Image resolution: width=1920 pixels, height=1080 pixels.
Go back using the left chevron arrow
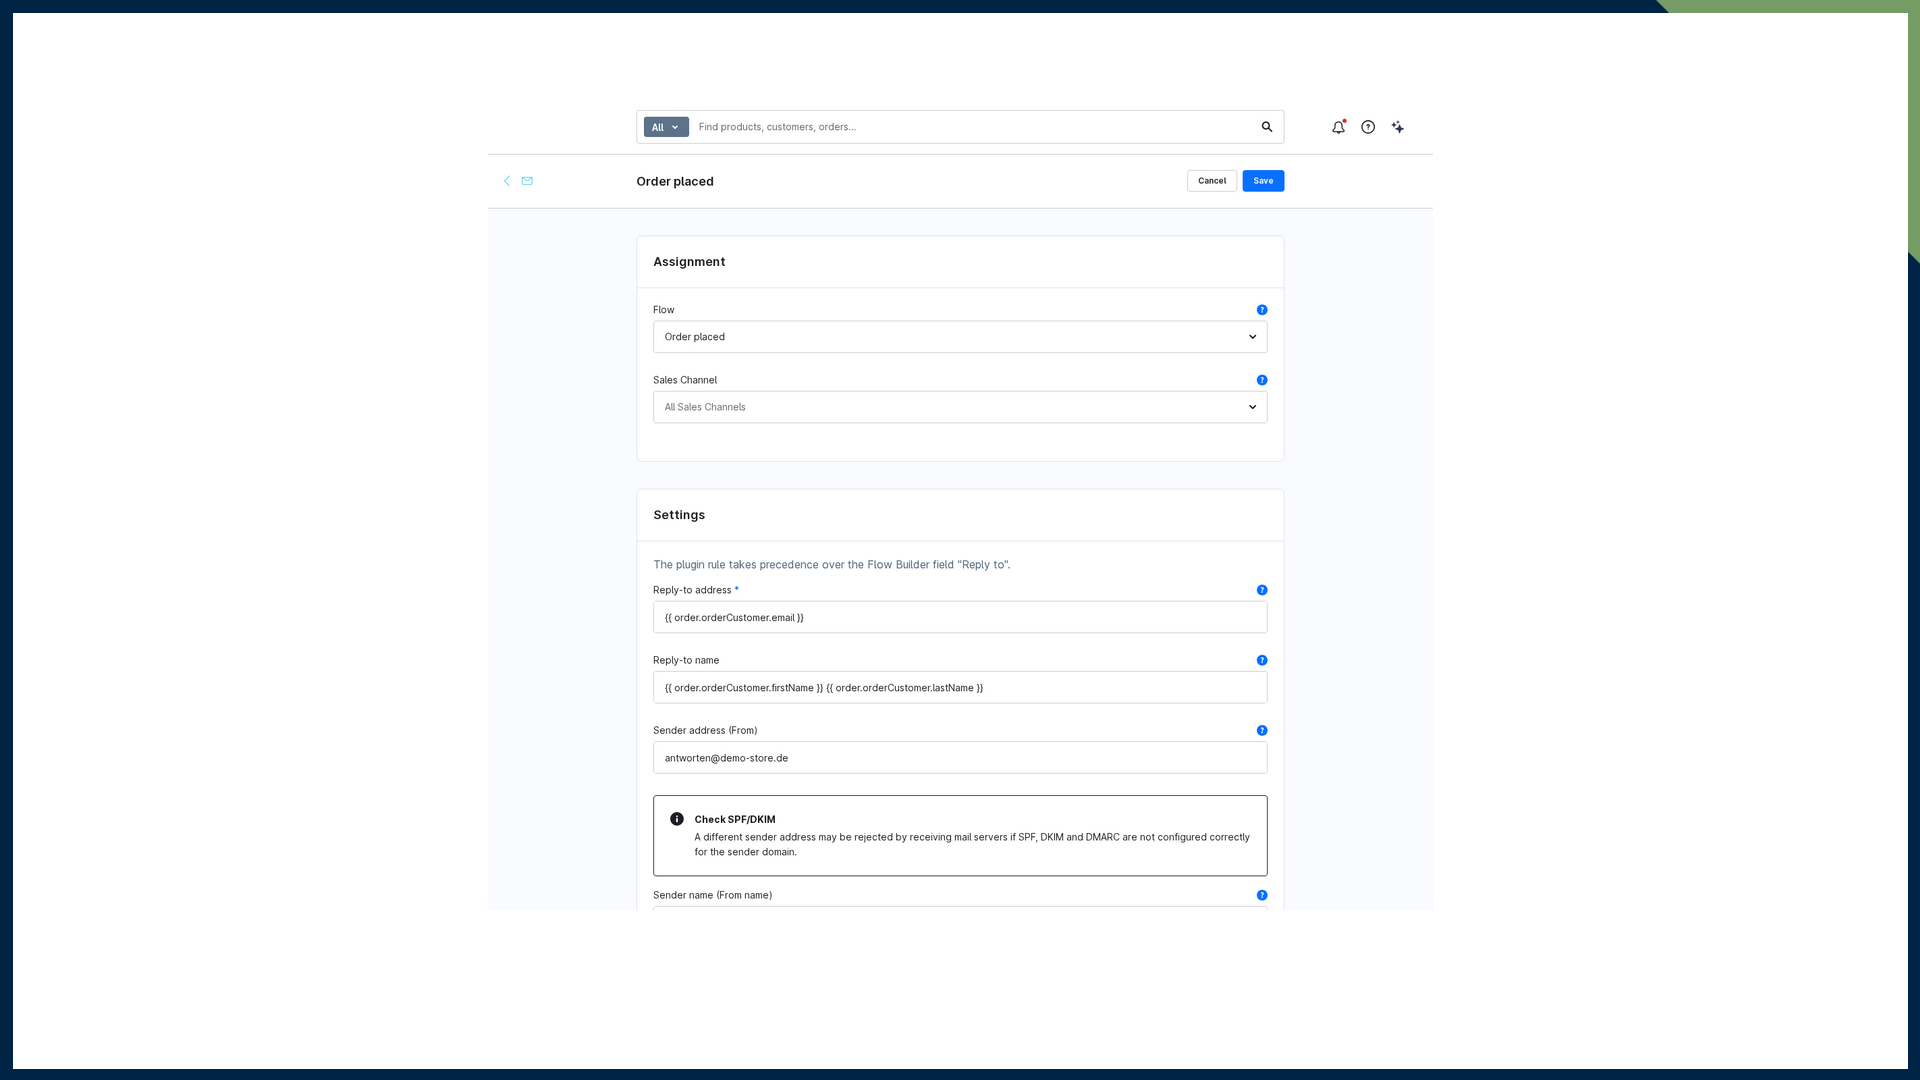[x=507, y=181]
